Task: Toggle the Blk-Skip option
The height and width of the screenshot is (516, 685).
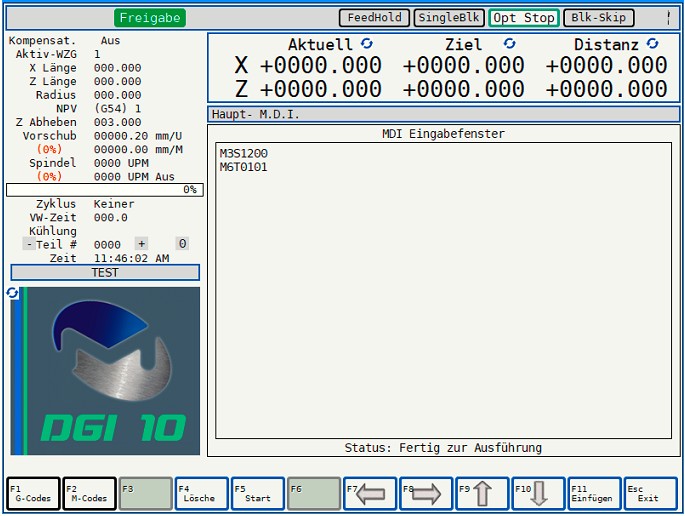Action: (x=599, y=18)
